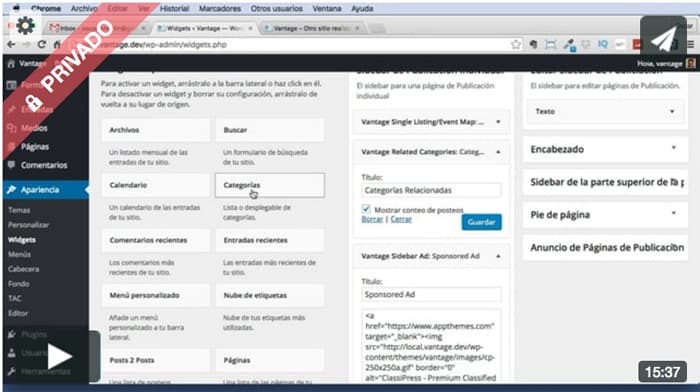This screenshot has width=700, height=392.
Task: Click the eyedropper color picker extension
Action: 569,45
